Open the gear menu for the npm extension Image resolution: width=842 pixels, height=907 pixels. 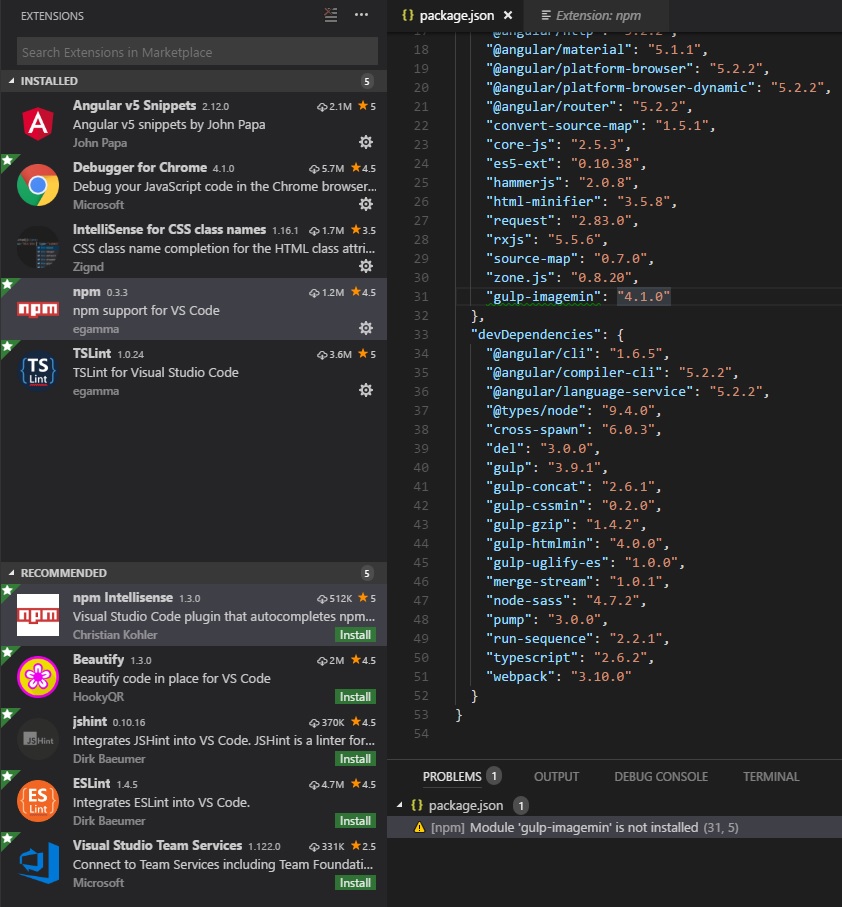click(x=366, y=328)
